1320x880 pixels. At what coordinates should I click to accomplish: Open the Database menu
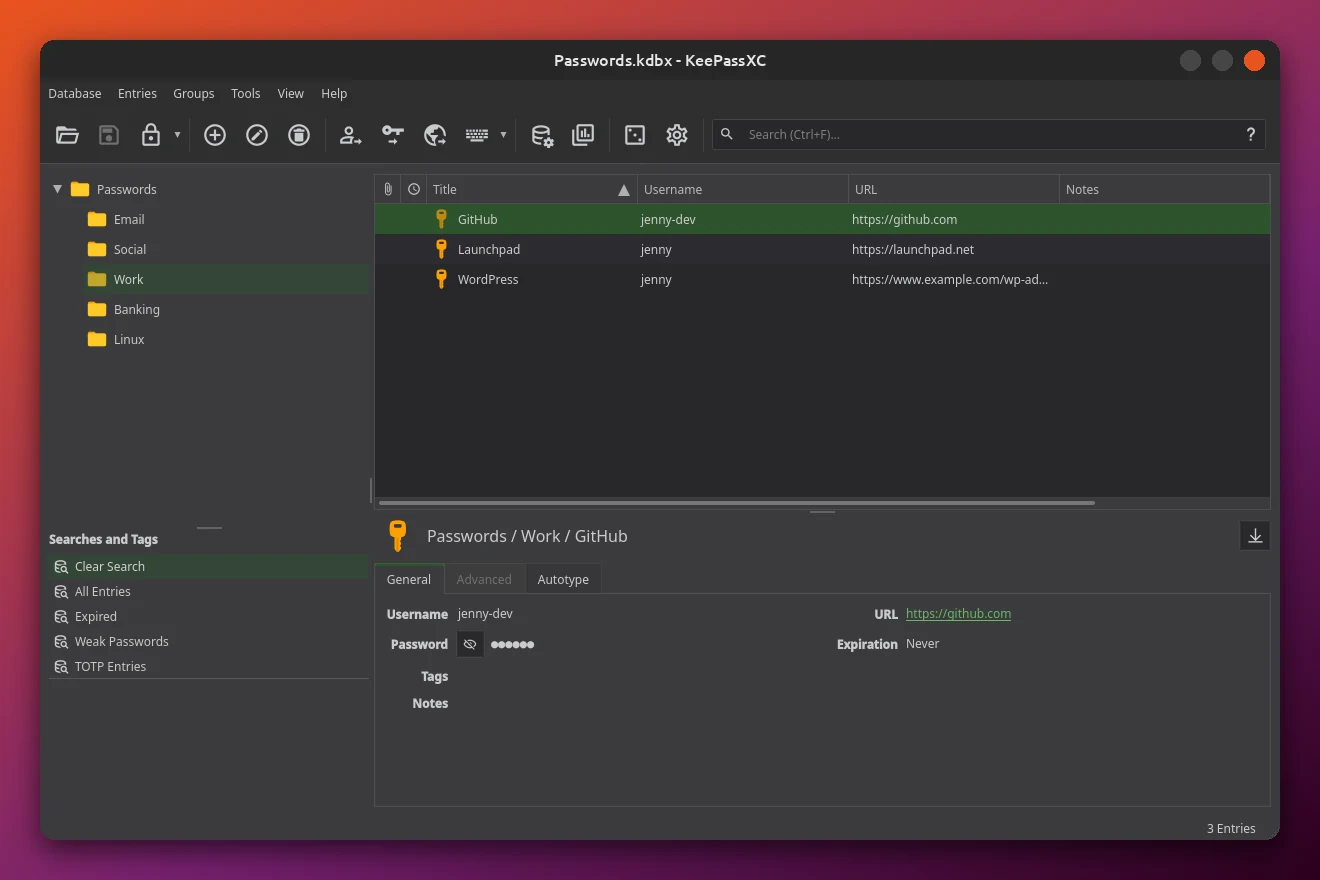click(x=75, y=93)
